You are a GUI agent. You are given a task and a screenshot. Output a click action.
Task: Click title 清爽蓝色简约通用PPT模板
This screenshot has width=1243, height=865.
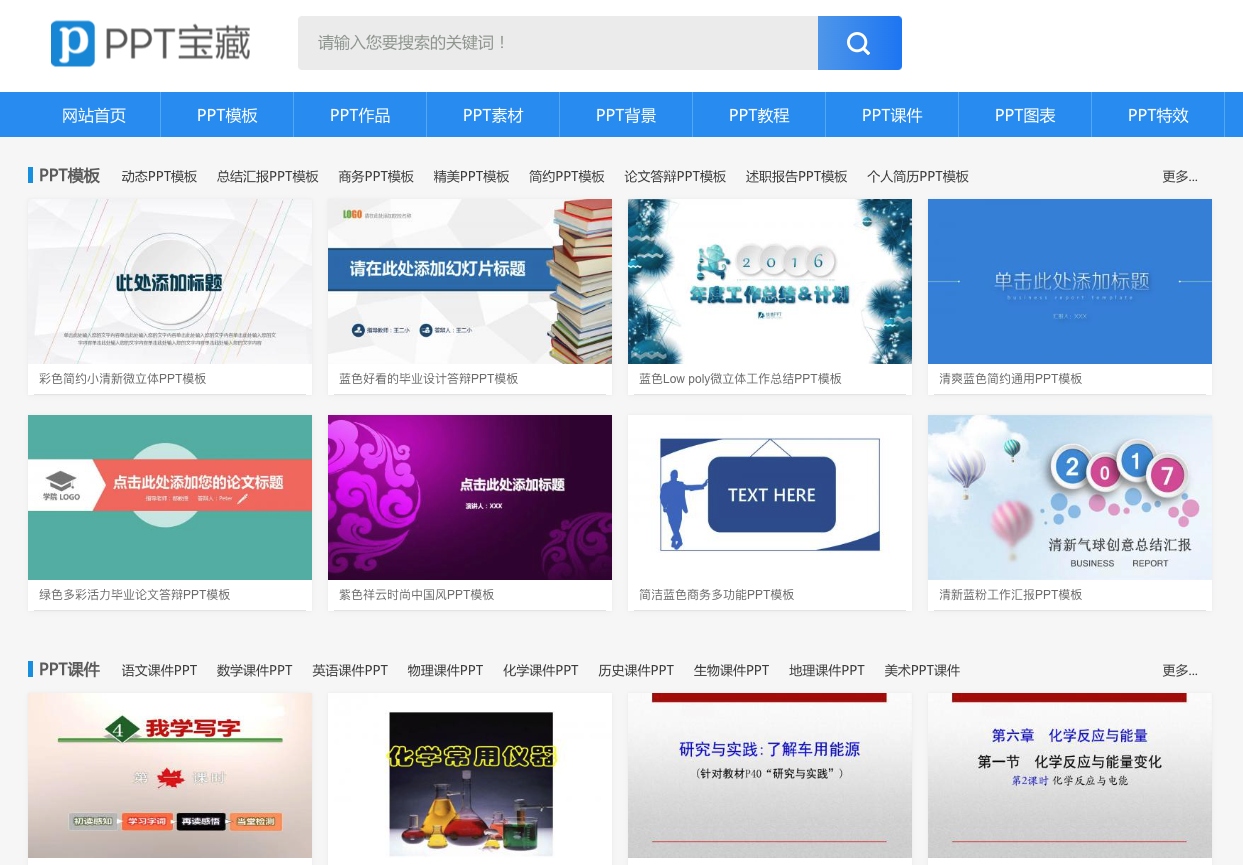tap(1010, 378)
